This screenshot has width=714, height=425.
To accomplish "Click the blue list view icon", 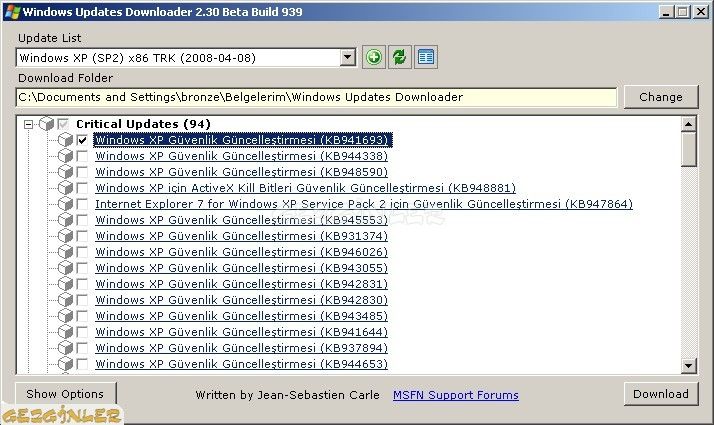I will coord(426,57).
